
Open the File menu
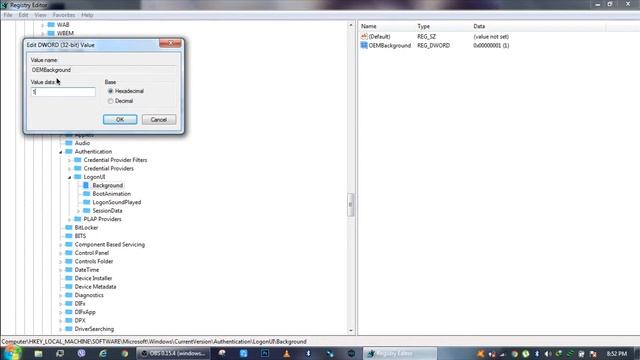click(x=8, y=15)
